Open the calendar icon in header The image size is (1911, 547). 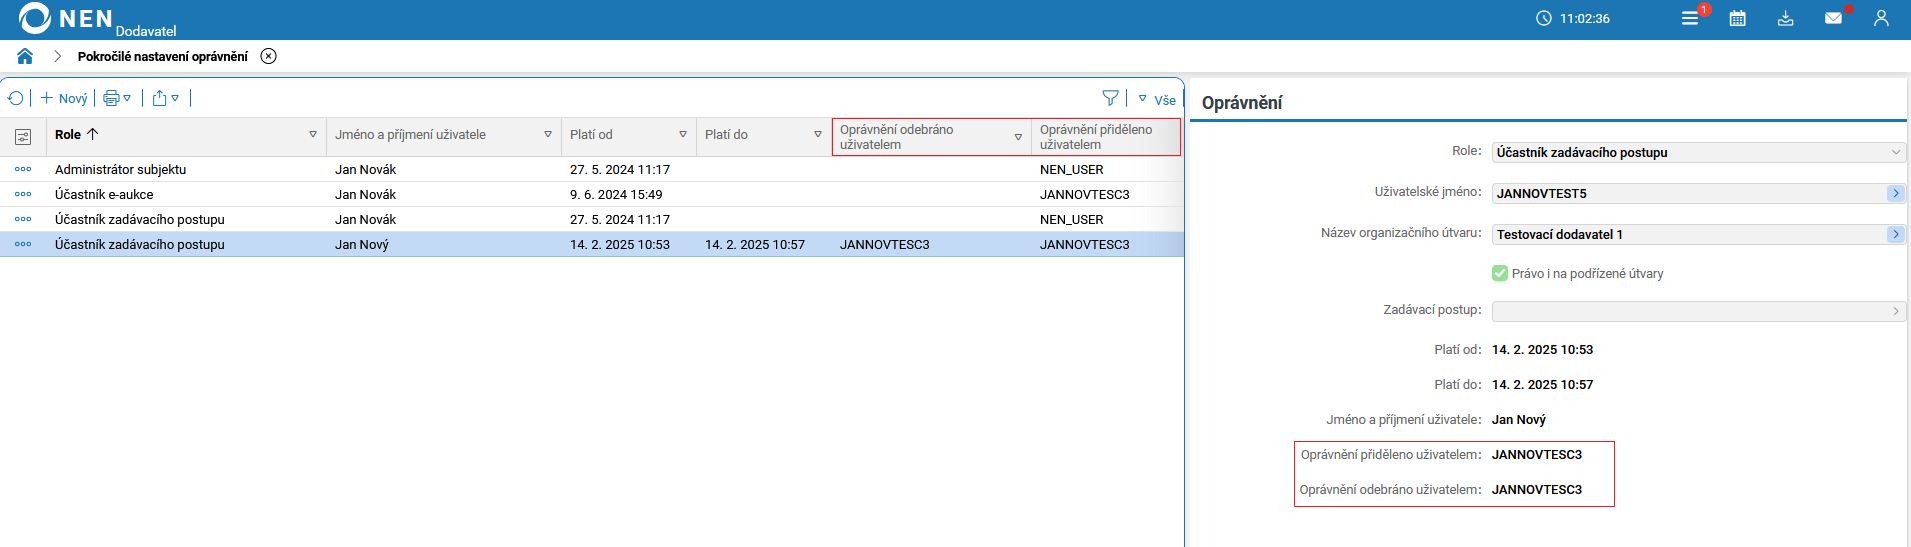(x=1738, y=18)
